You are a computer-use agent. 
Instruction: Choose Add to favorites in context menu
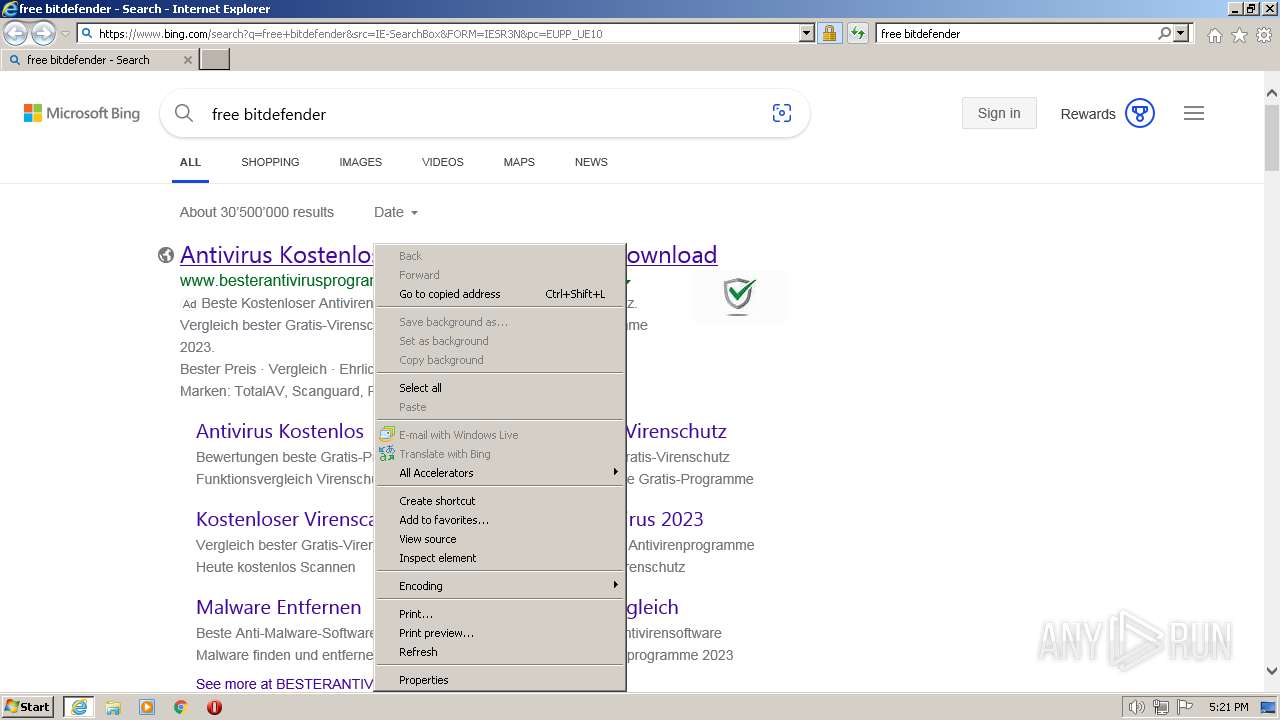click(500, 520)
